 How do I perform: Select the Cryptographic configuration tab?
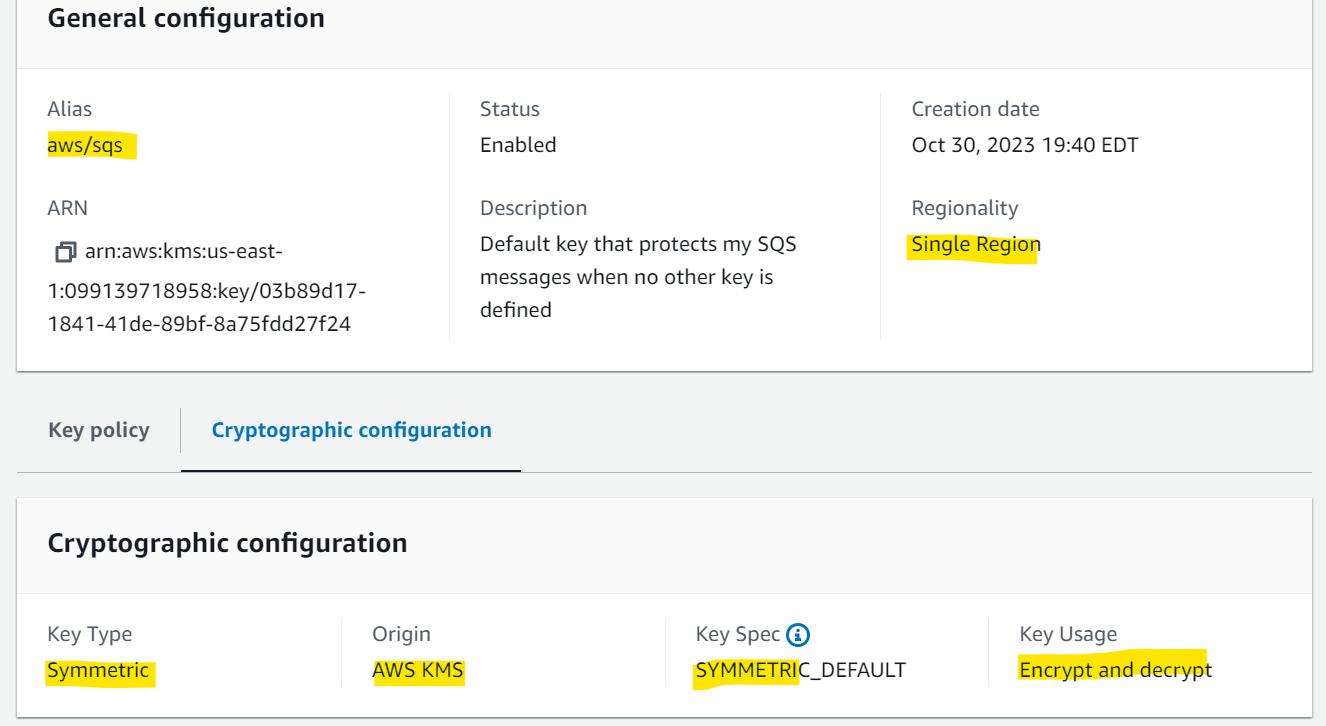[x=351, y=430]
